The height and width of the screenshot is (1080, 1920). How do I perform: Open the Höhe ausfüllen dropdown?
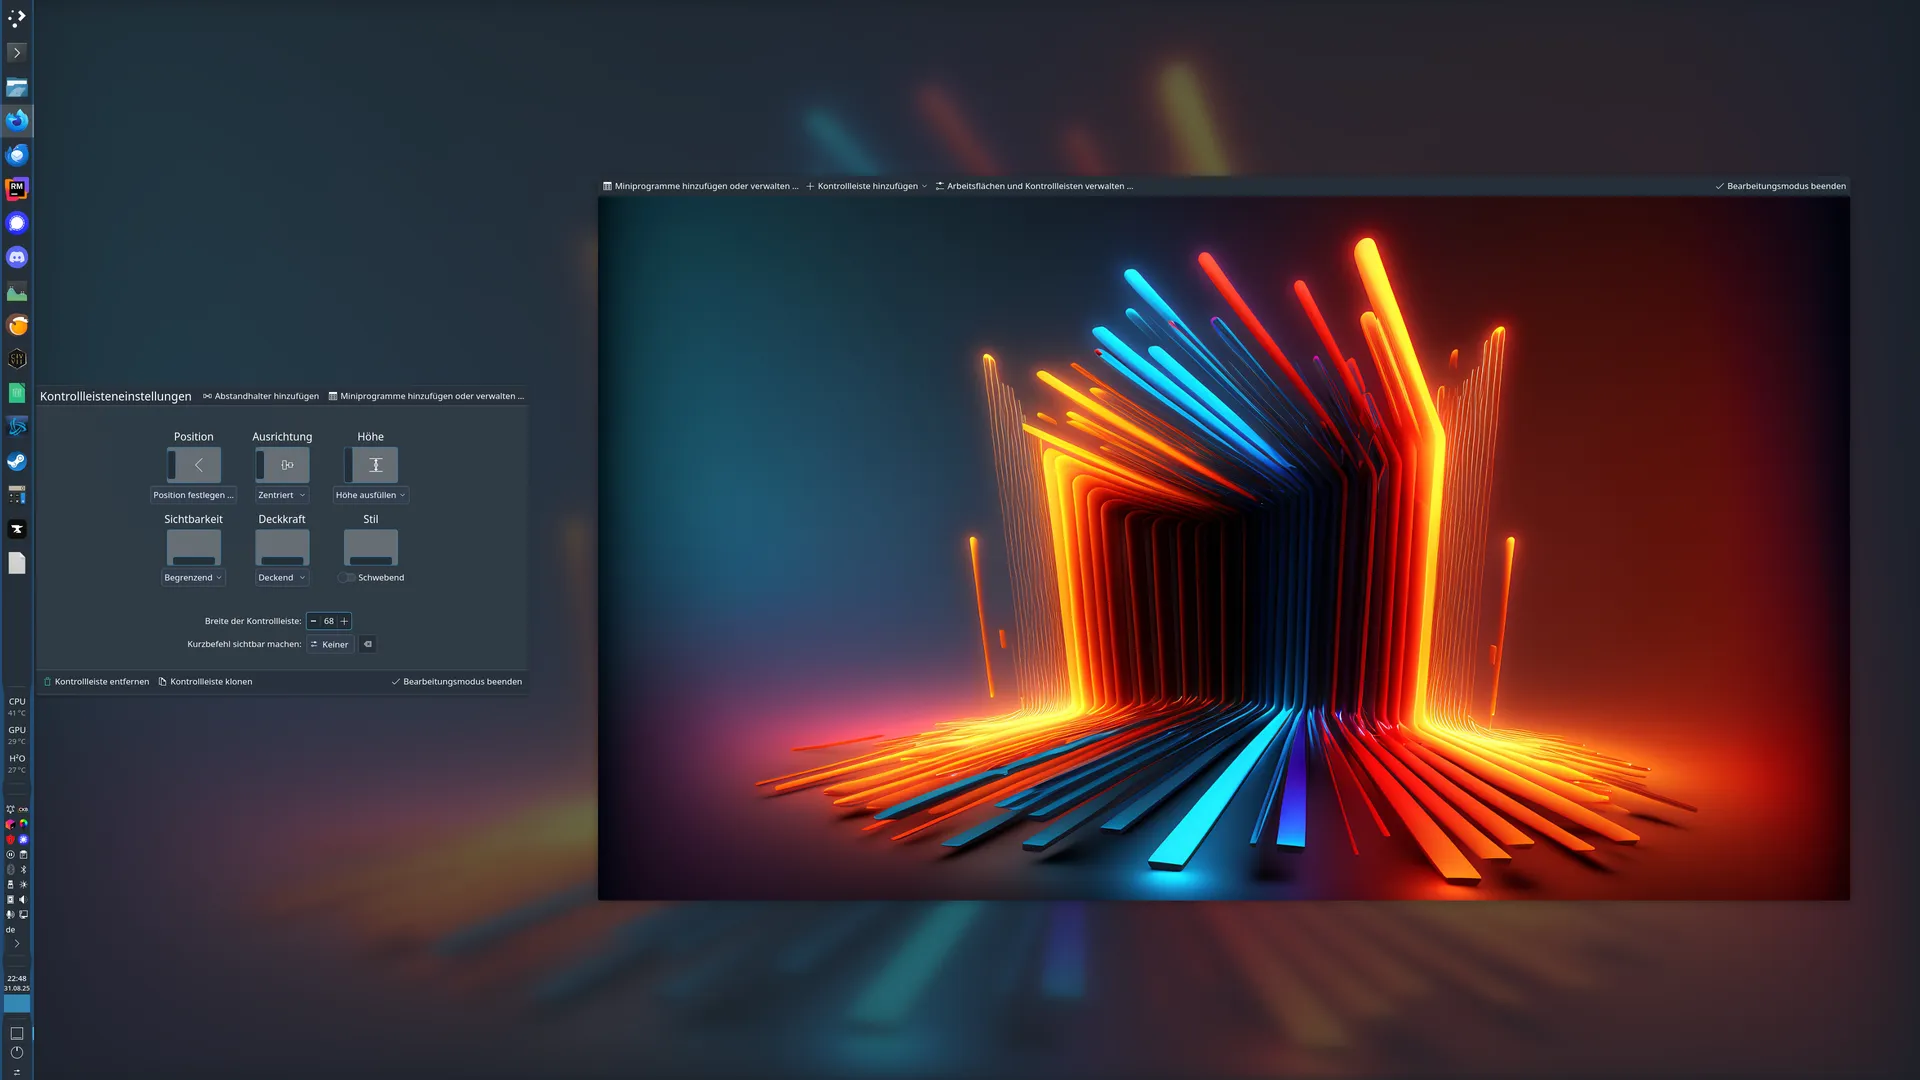click(x=370, y=495)
